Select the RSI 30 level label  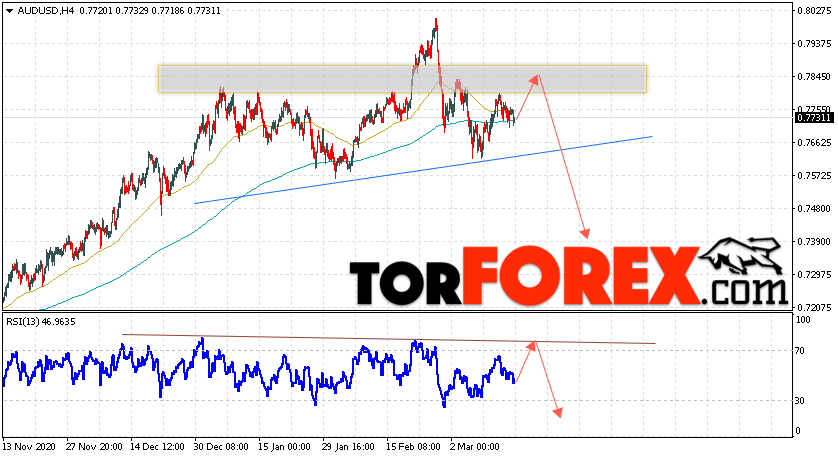tap(800, 401)
